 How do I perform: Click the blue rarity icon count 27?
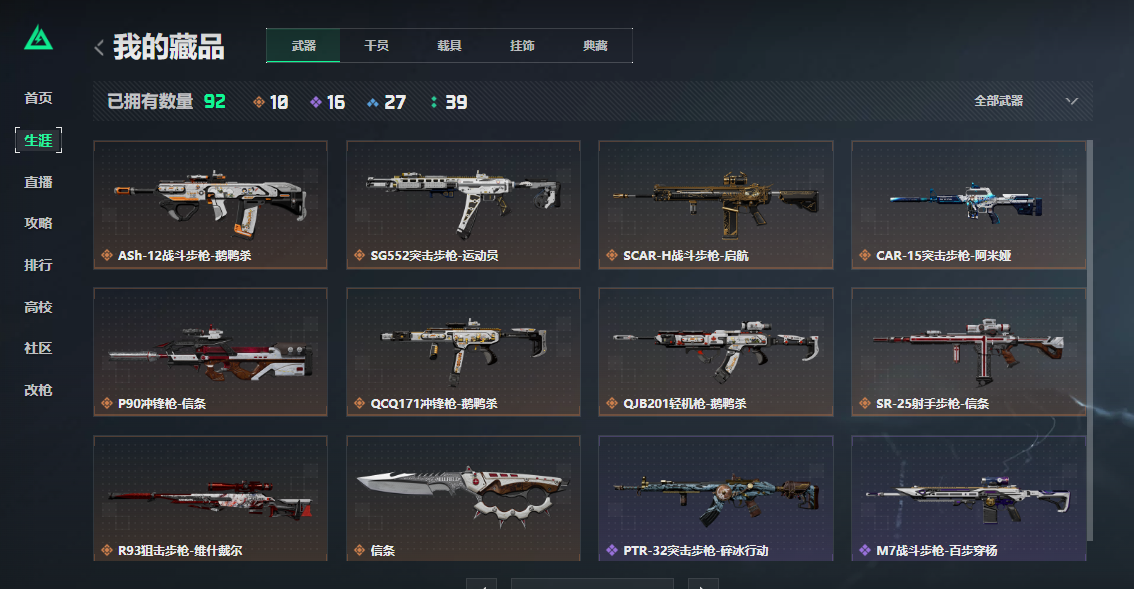click(x=386, y=102)
